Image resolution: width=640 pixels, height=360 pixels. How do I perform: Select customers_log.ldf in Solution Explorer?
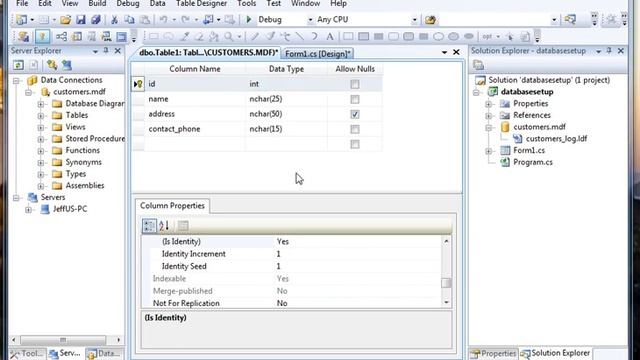[x=556, y=139]
